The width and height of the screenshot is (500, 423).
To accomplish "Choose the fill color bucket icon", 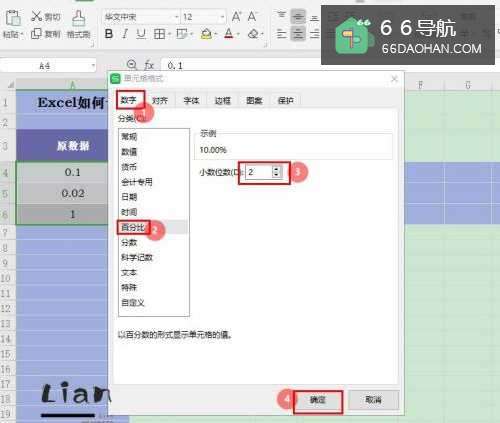I will [206, 34].
